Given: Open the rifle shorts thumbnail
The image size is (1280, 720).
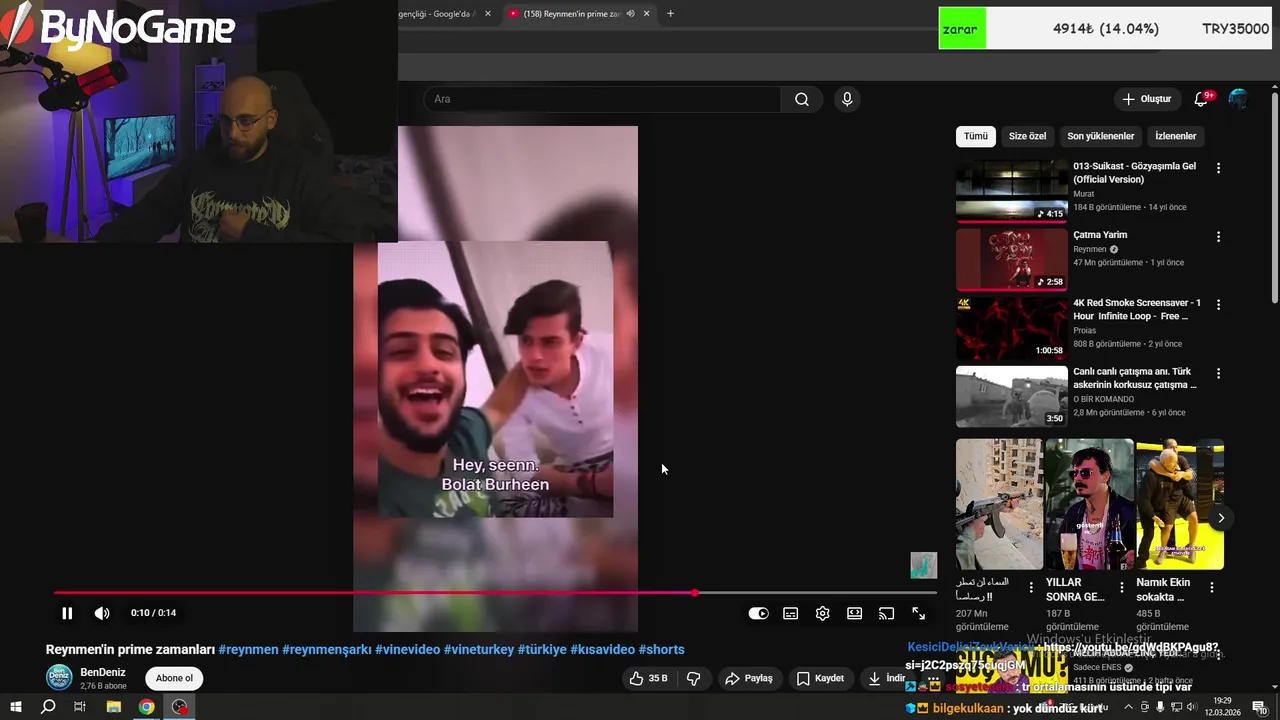Looking at the screenshot, I should (999, 504).
